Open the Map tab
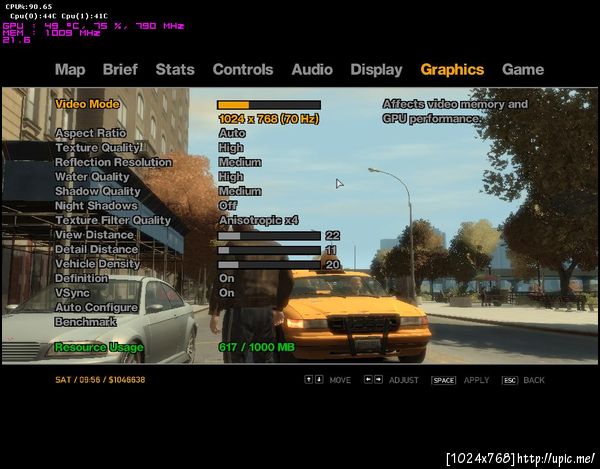Image resolution: width=600 pixels, height=469 pixels. pos(70,70)
